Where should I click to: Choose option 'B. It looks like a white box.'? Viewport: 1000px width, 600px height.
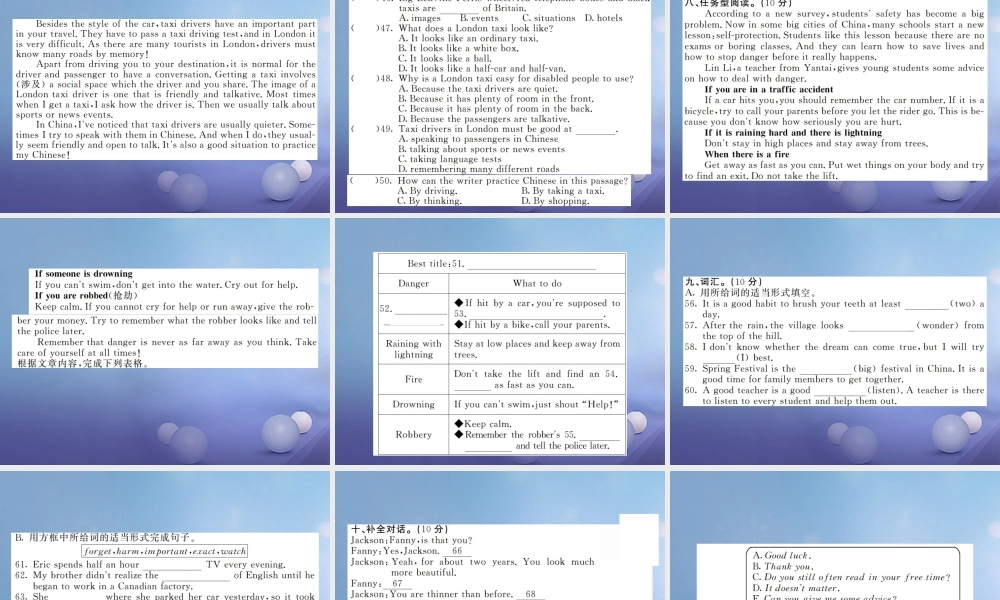click(x=454, y=48)
